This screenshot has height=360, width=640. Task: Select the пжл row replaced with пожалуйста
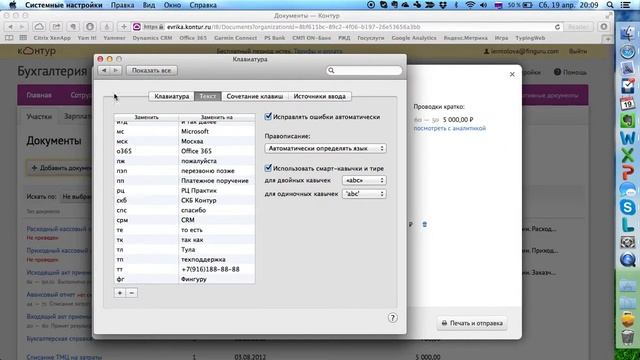point(184,161)
